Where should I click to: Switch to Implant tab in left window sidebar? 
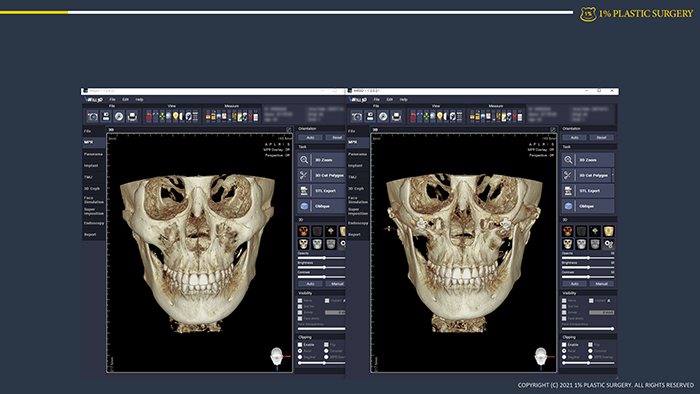tap(93, 166)
